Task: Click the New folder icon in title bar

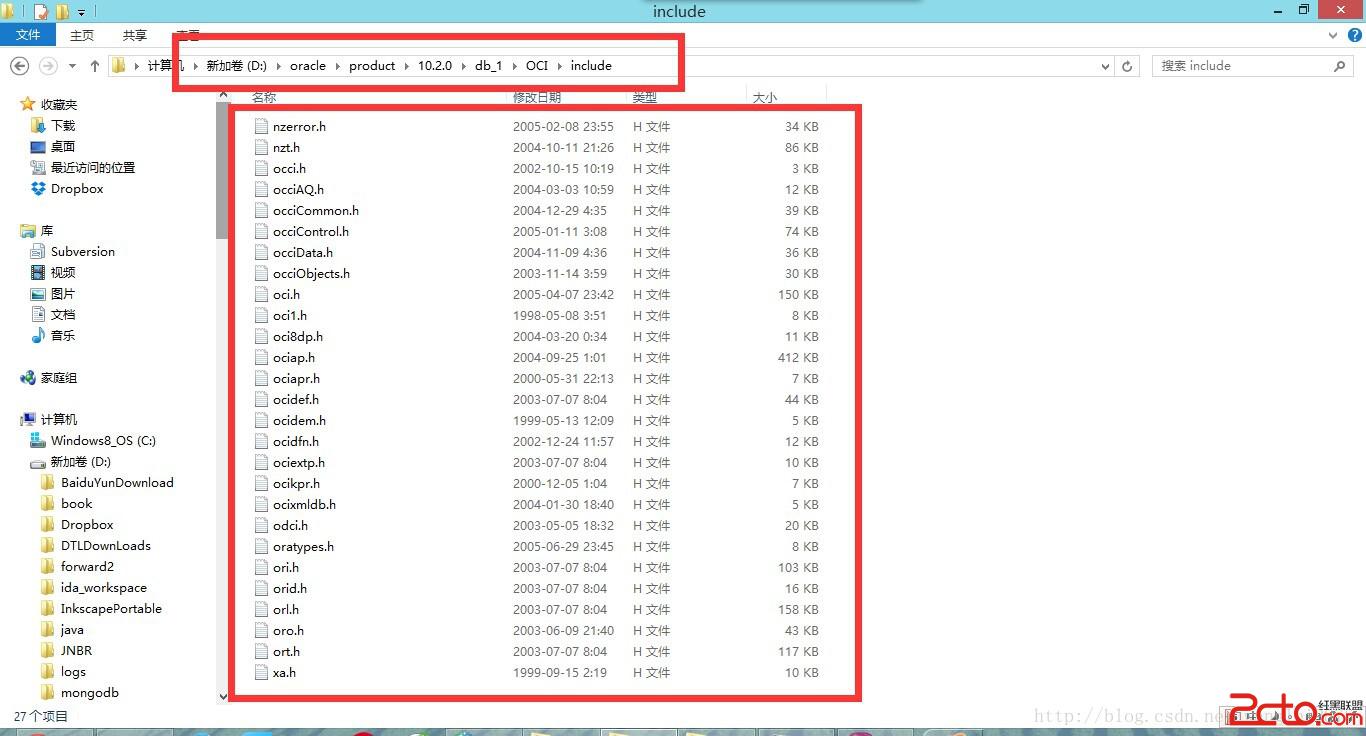Action: pos(62,12)
